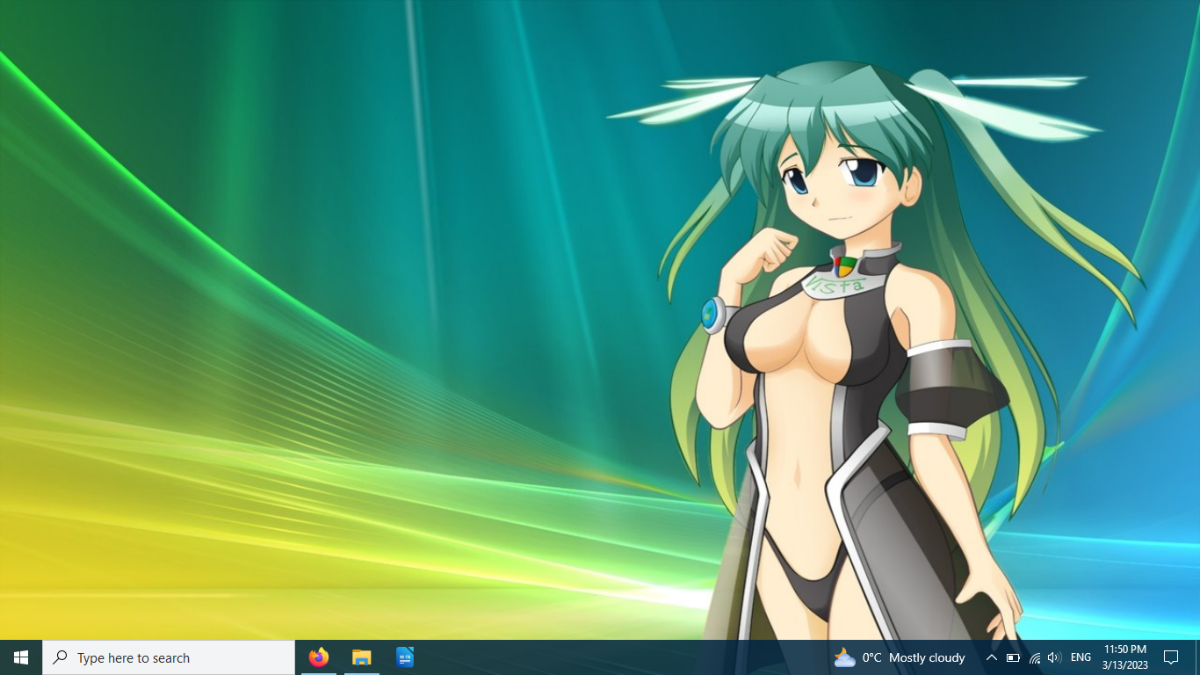Expand the hidden tray icons chevron
Screen dimensions: 1200x675
[x=991, y=658]
